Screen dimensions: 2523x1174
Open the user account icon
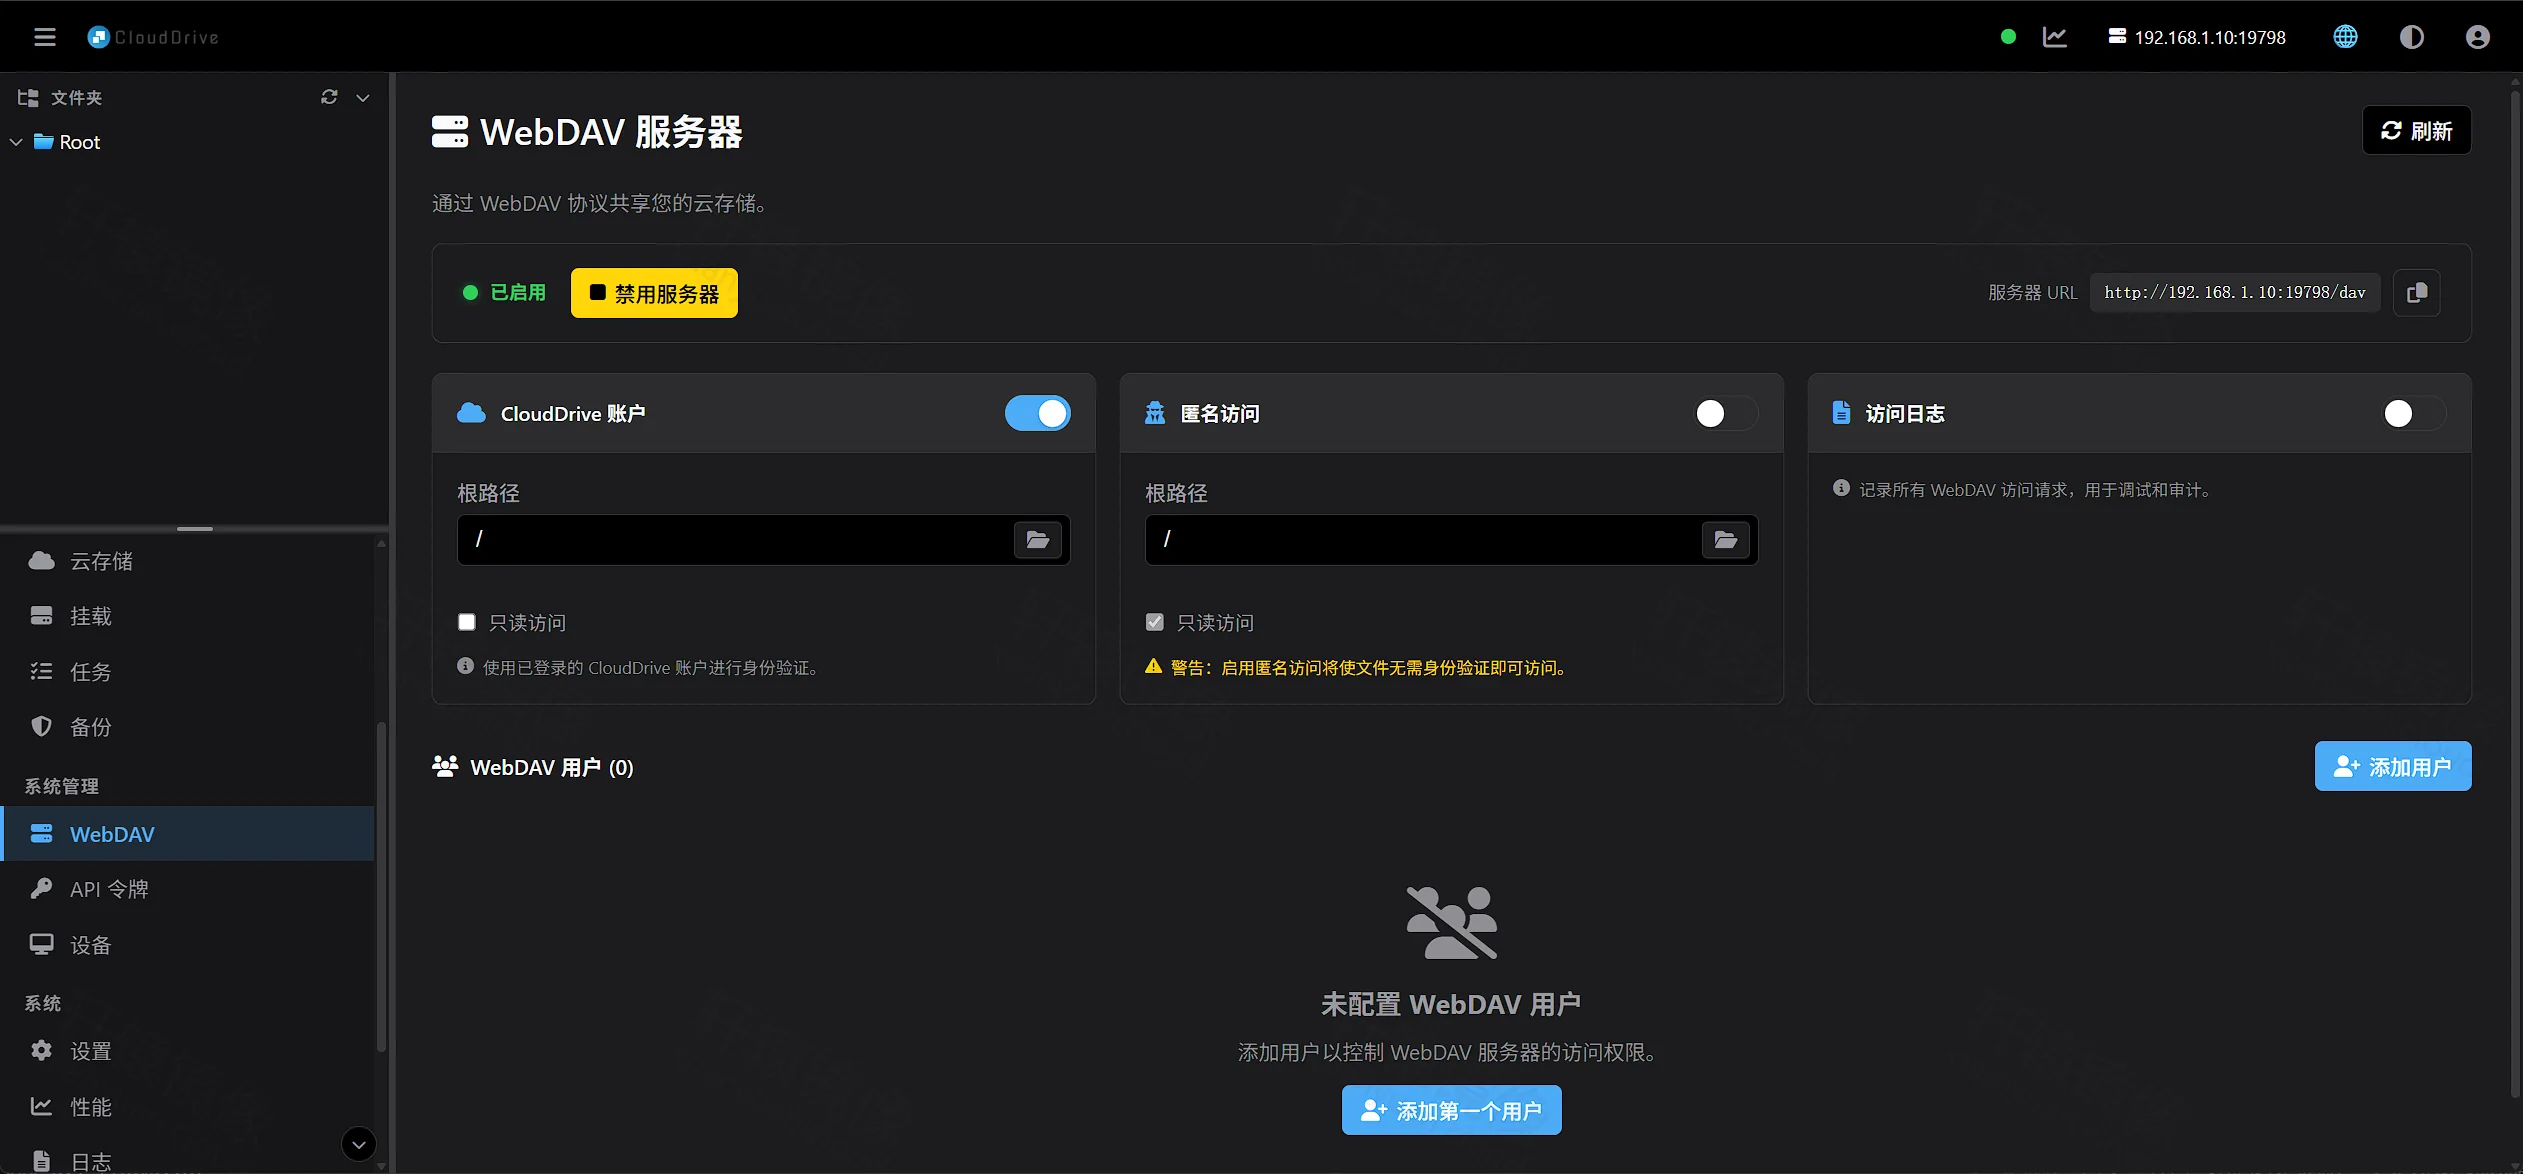(x=2477, y=37)
